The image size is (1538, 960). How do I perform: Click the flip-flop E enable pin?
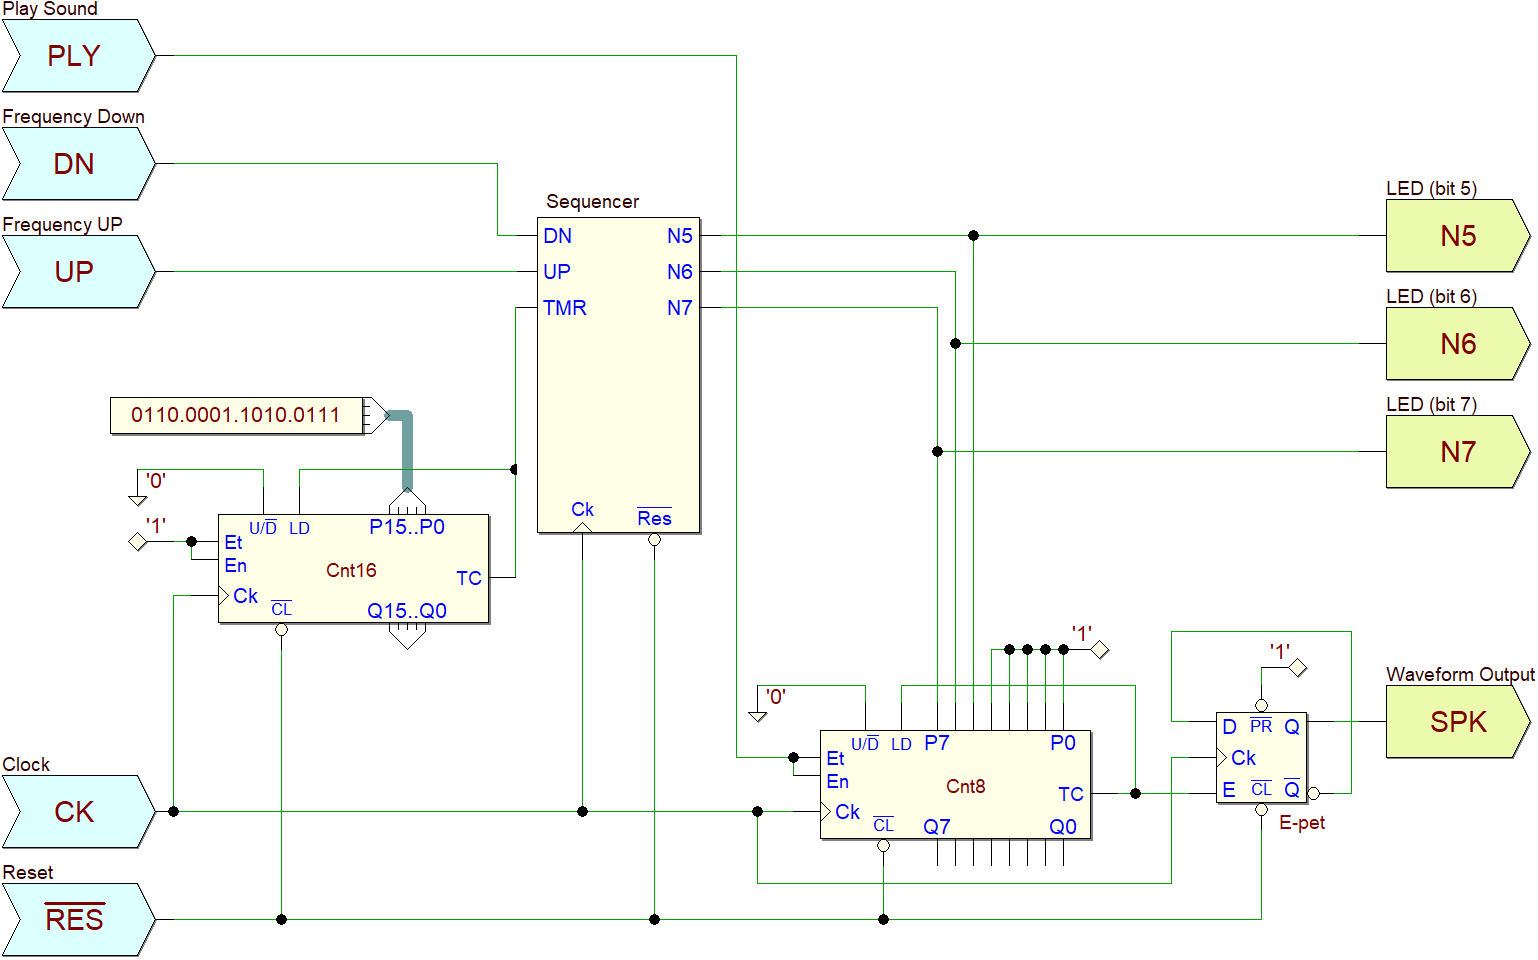coord(1229,790)
